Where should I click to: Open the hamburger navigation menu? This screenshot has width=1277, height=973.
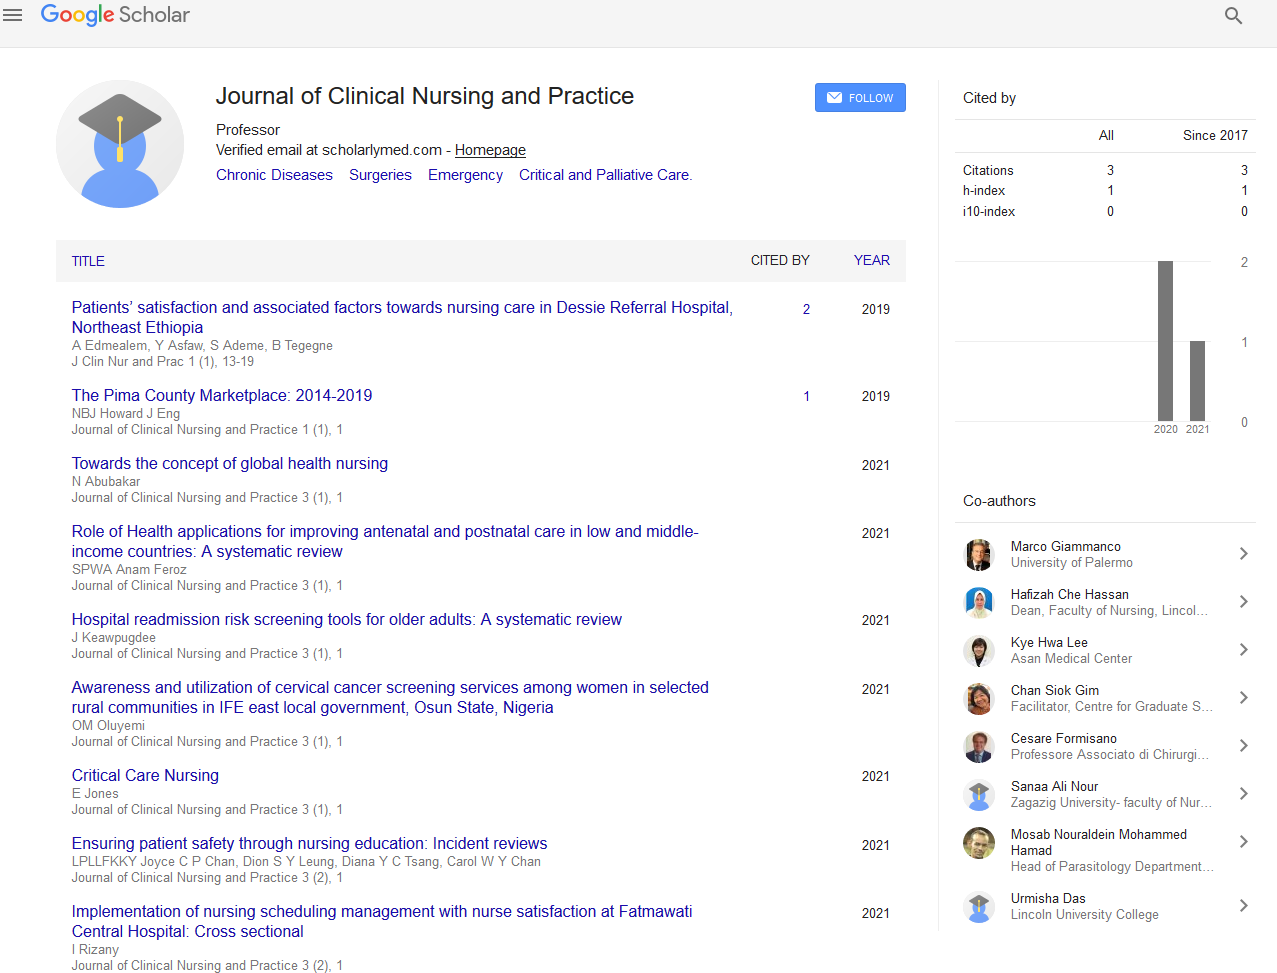click(x=13, y=15)
